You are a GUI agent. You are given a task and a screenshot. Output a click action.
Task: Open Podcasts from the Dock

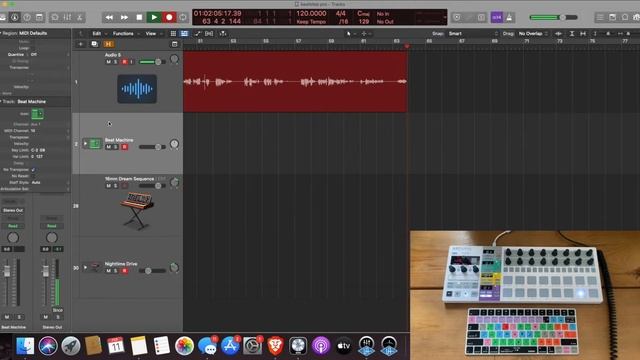(321, 346)
